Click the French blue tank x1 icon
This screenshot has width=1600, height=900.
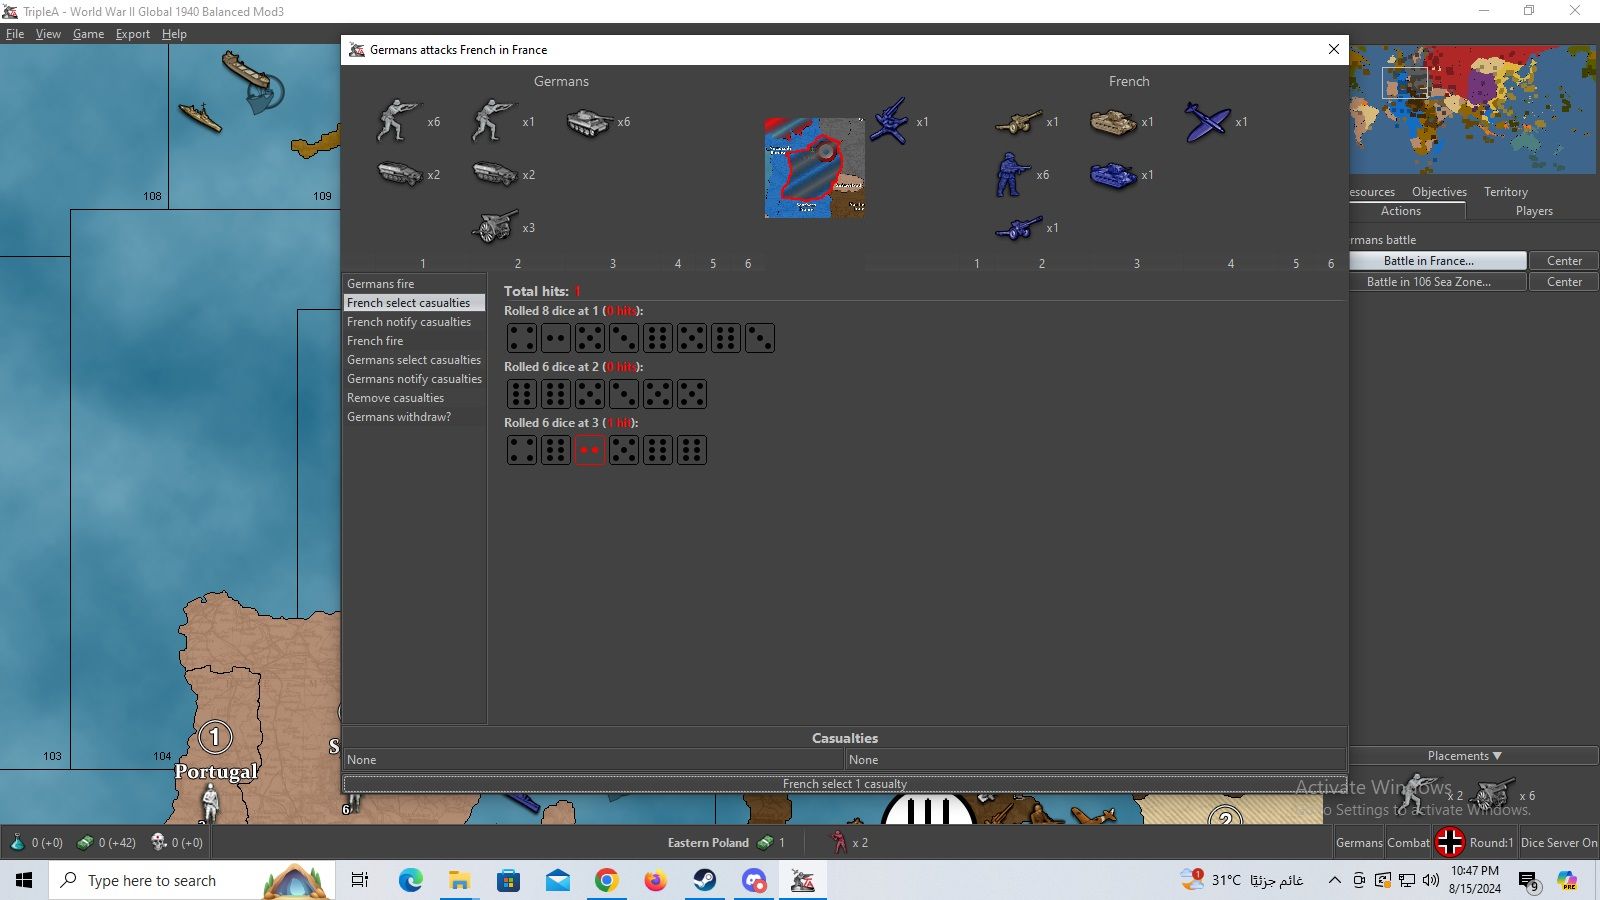pyautogui.click(x=1113, y=175)
